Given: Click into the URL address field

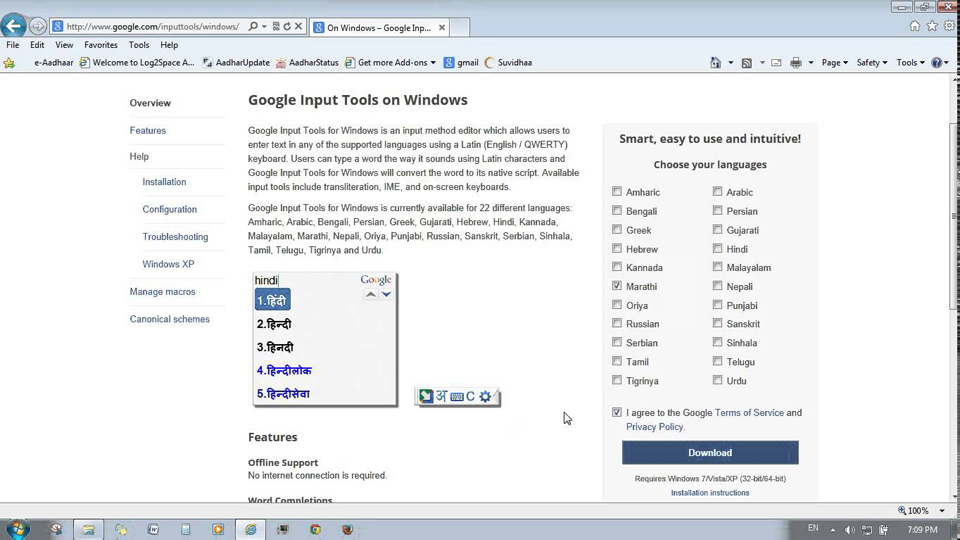Looking at the screenshot, I should (x=153, y=26).
